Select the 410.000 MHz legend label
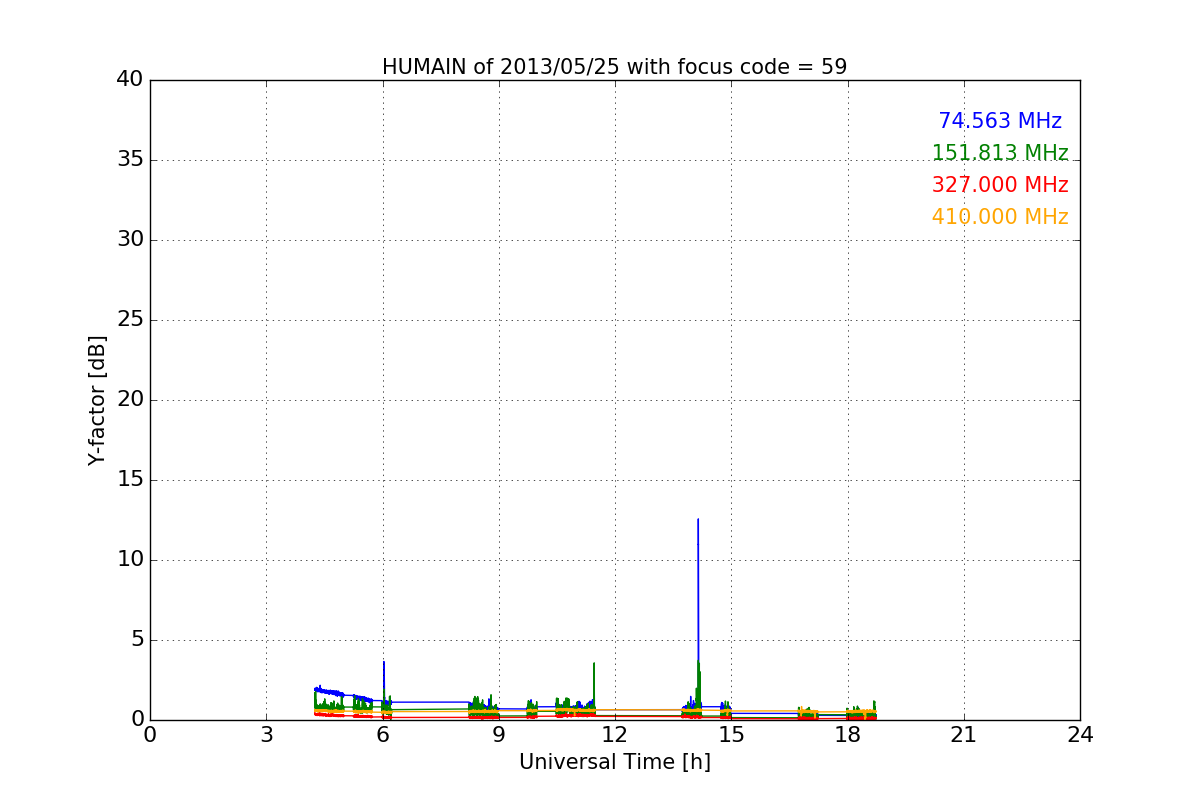This screenshot has height=800, width=1200. point(1000,217)
